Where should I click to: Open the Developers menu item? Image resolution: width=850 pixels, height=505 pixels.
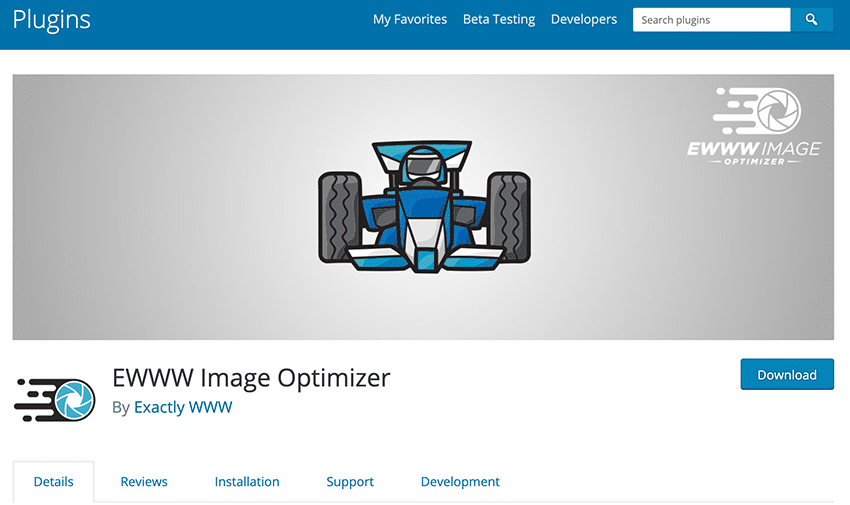pos(584,20)
